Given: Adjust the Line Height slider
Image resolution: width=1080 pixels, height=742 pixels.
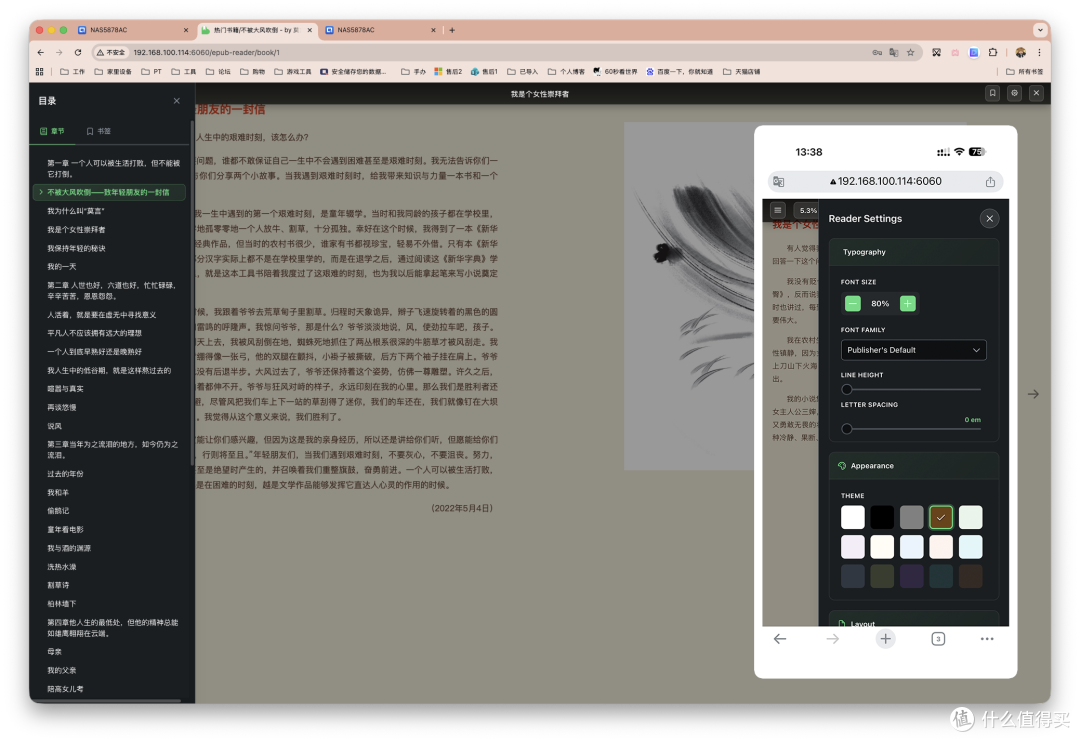Looking at the screenshot, I should [913, 389].
